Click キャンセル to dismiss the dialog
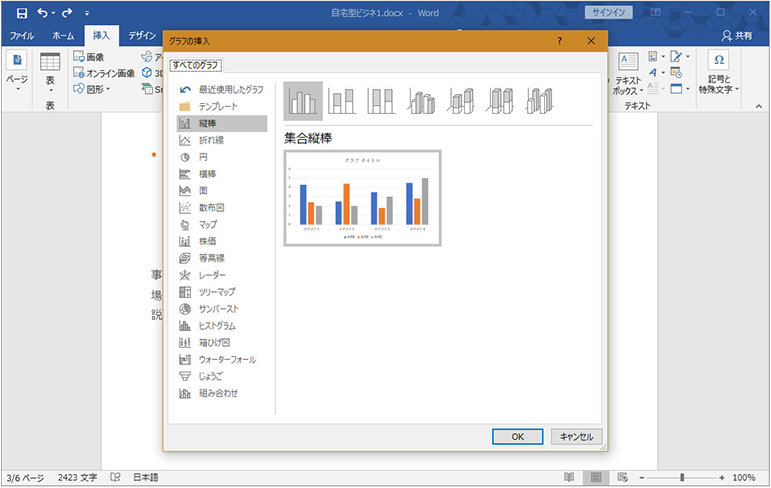The height and width of the screenshot is (488, 771). coord(576,436)
